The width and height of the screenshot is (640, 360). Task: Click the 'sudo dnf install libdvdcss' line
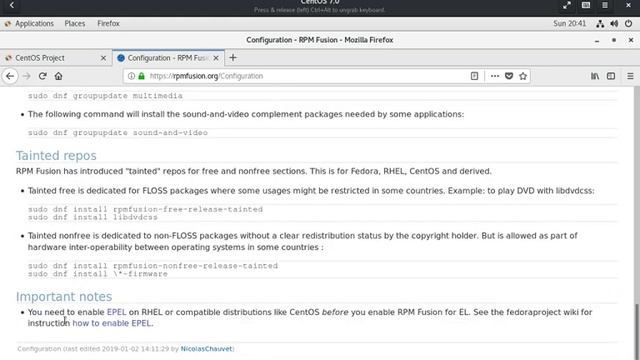click(x=93, y=218)
